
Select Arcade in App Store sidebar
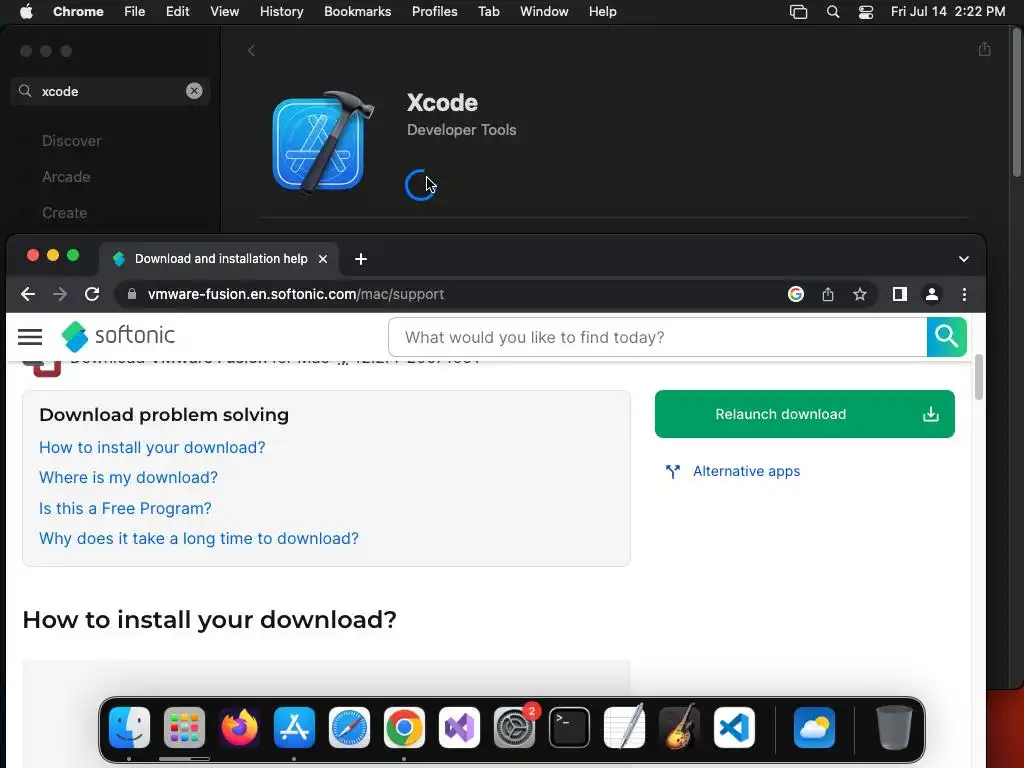pyautogui.click(x=66, y=176)
